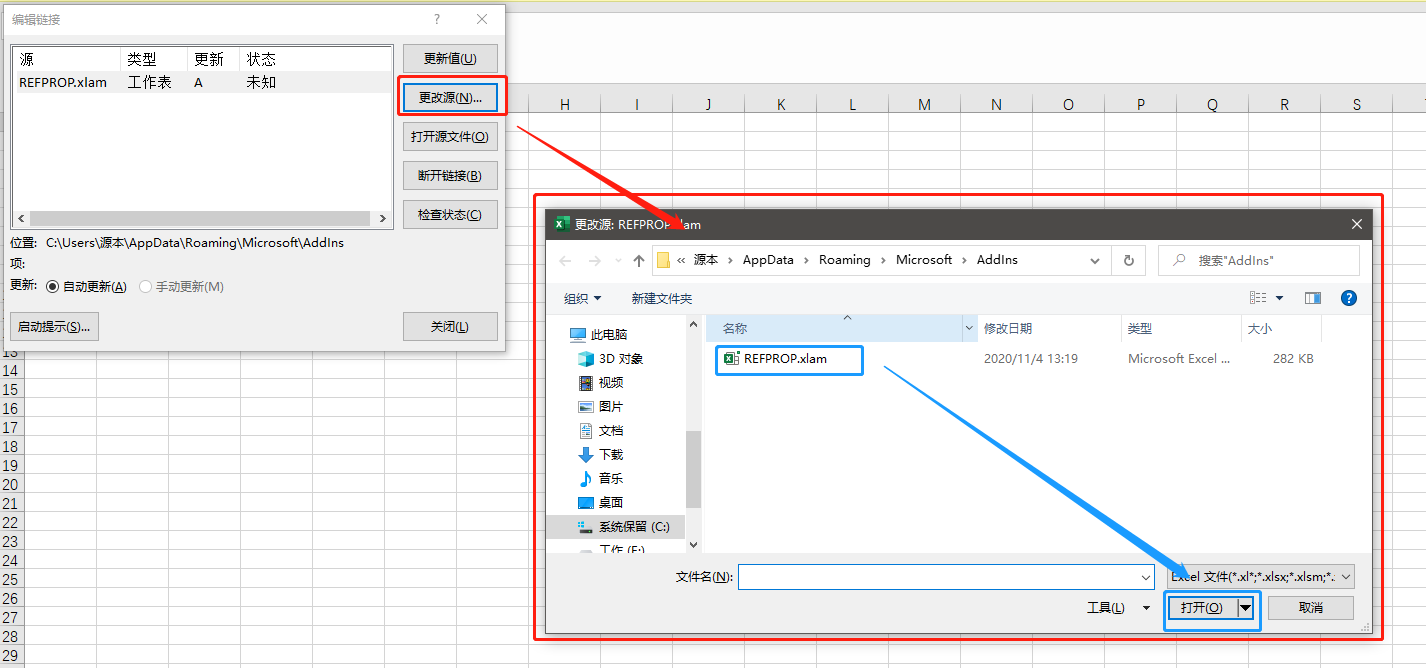Open the source file with 打开源文件(O)
Image resolution: width=1426 pixels, height=668 pixels.
[450, 136]
